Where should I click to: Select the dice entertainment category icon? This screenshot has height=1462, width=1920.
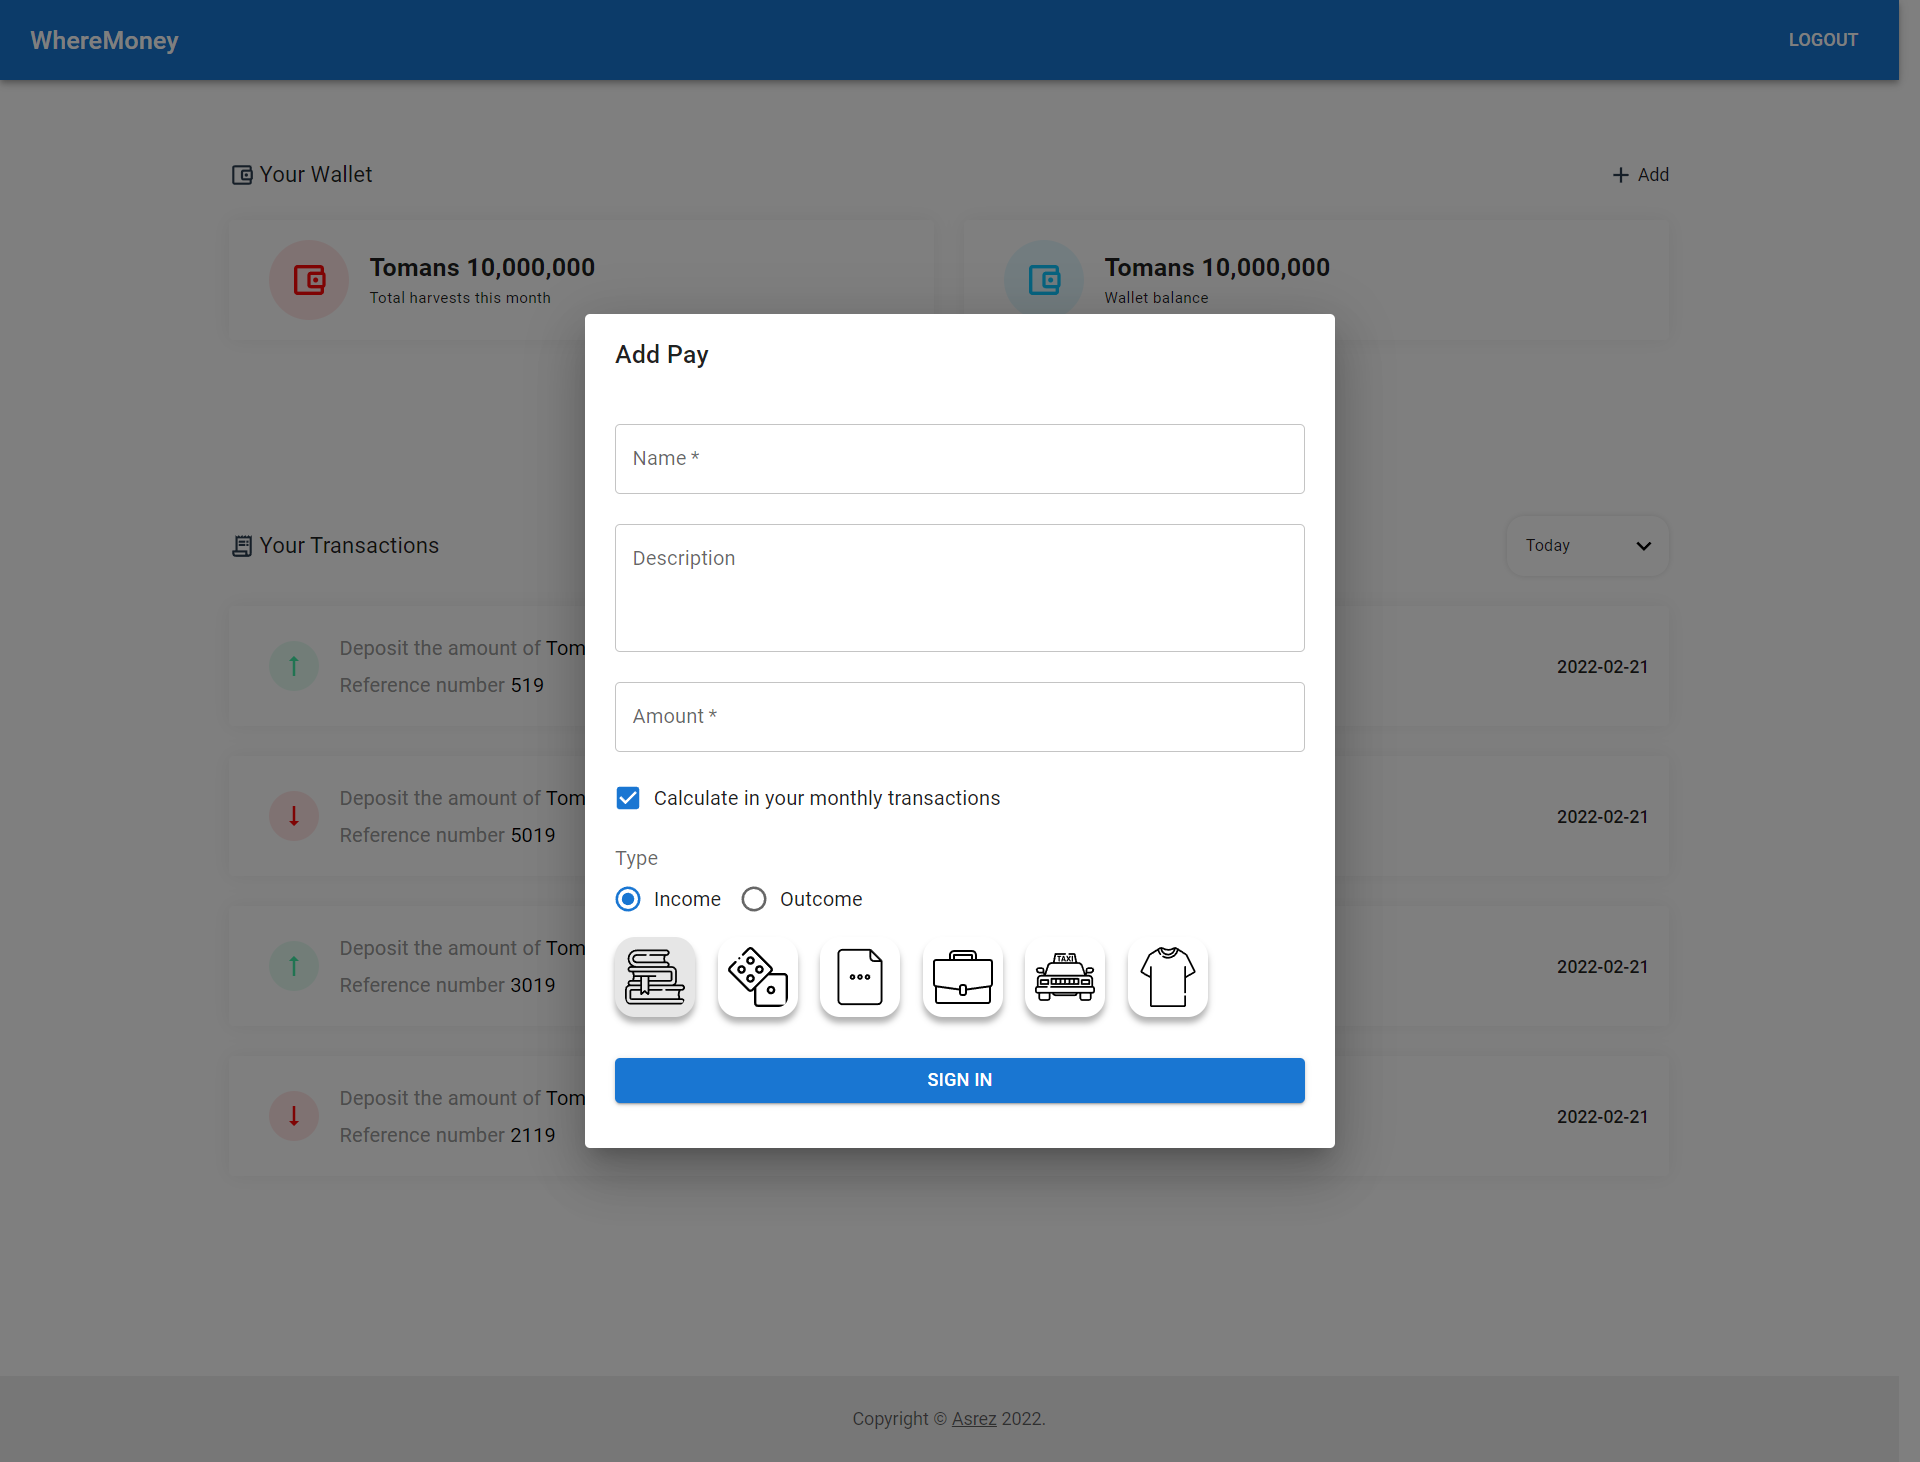tap(758, 977)
